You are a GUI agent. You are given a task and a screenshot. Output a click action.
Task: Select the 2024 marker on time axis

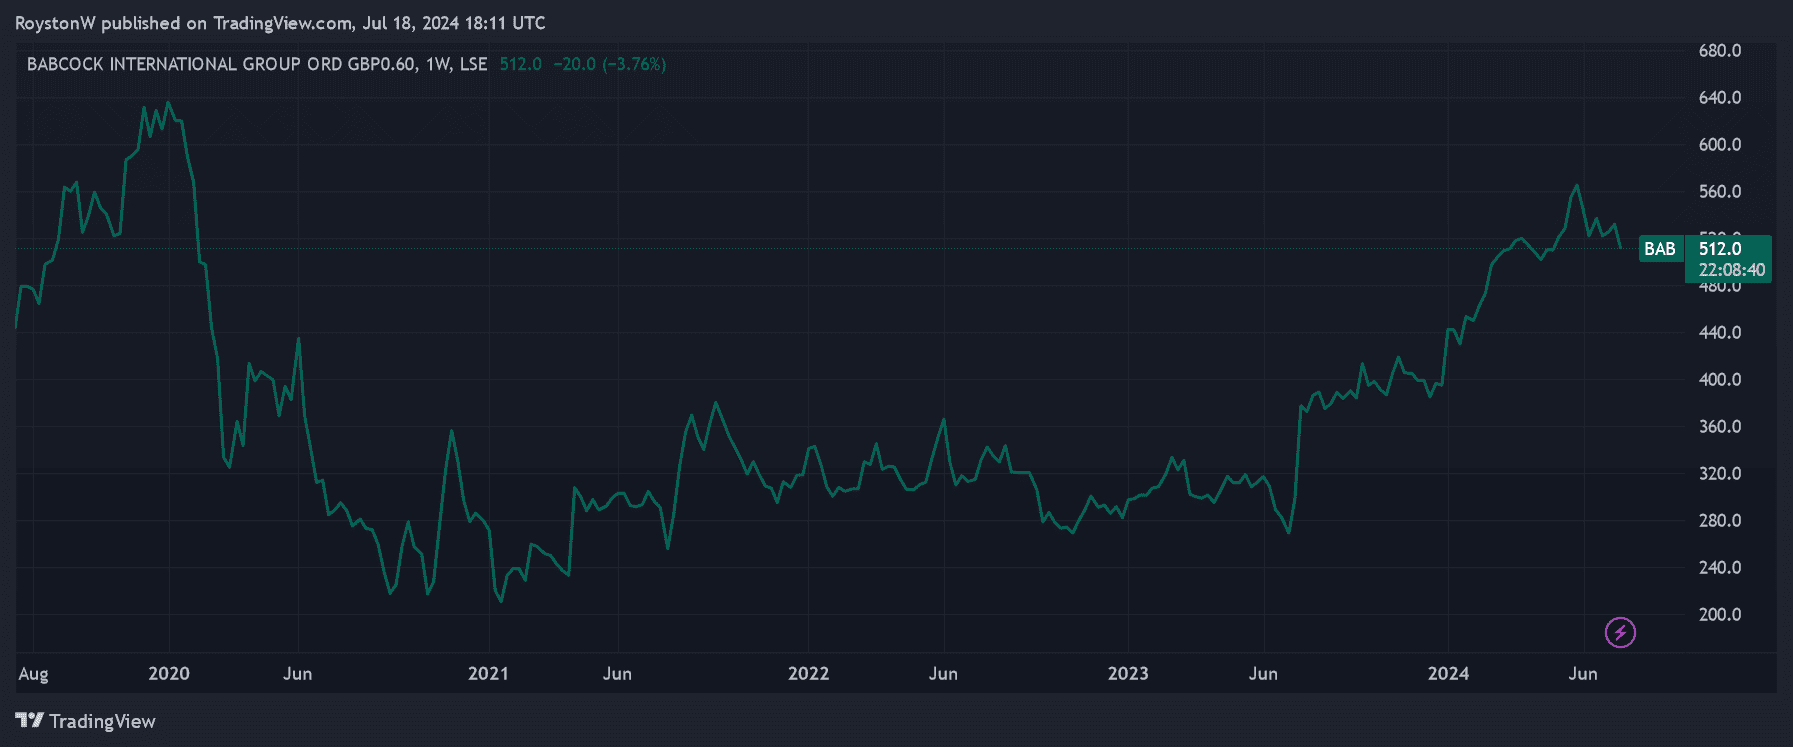(x=1448, y=673)
